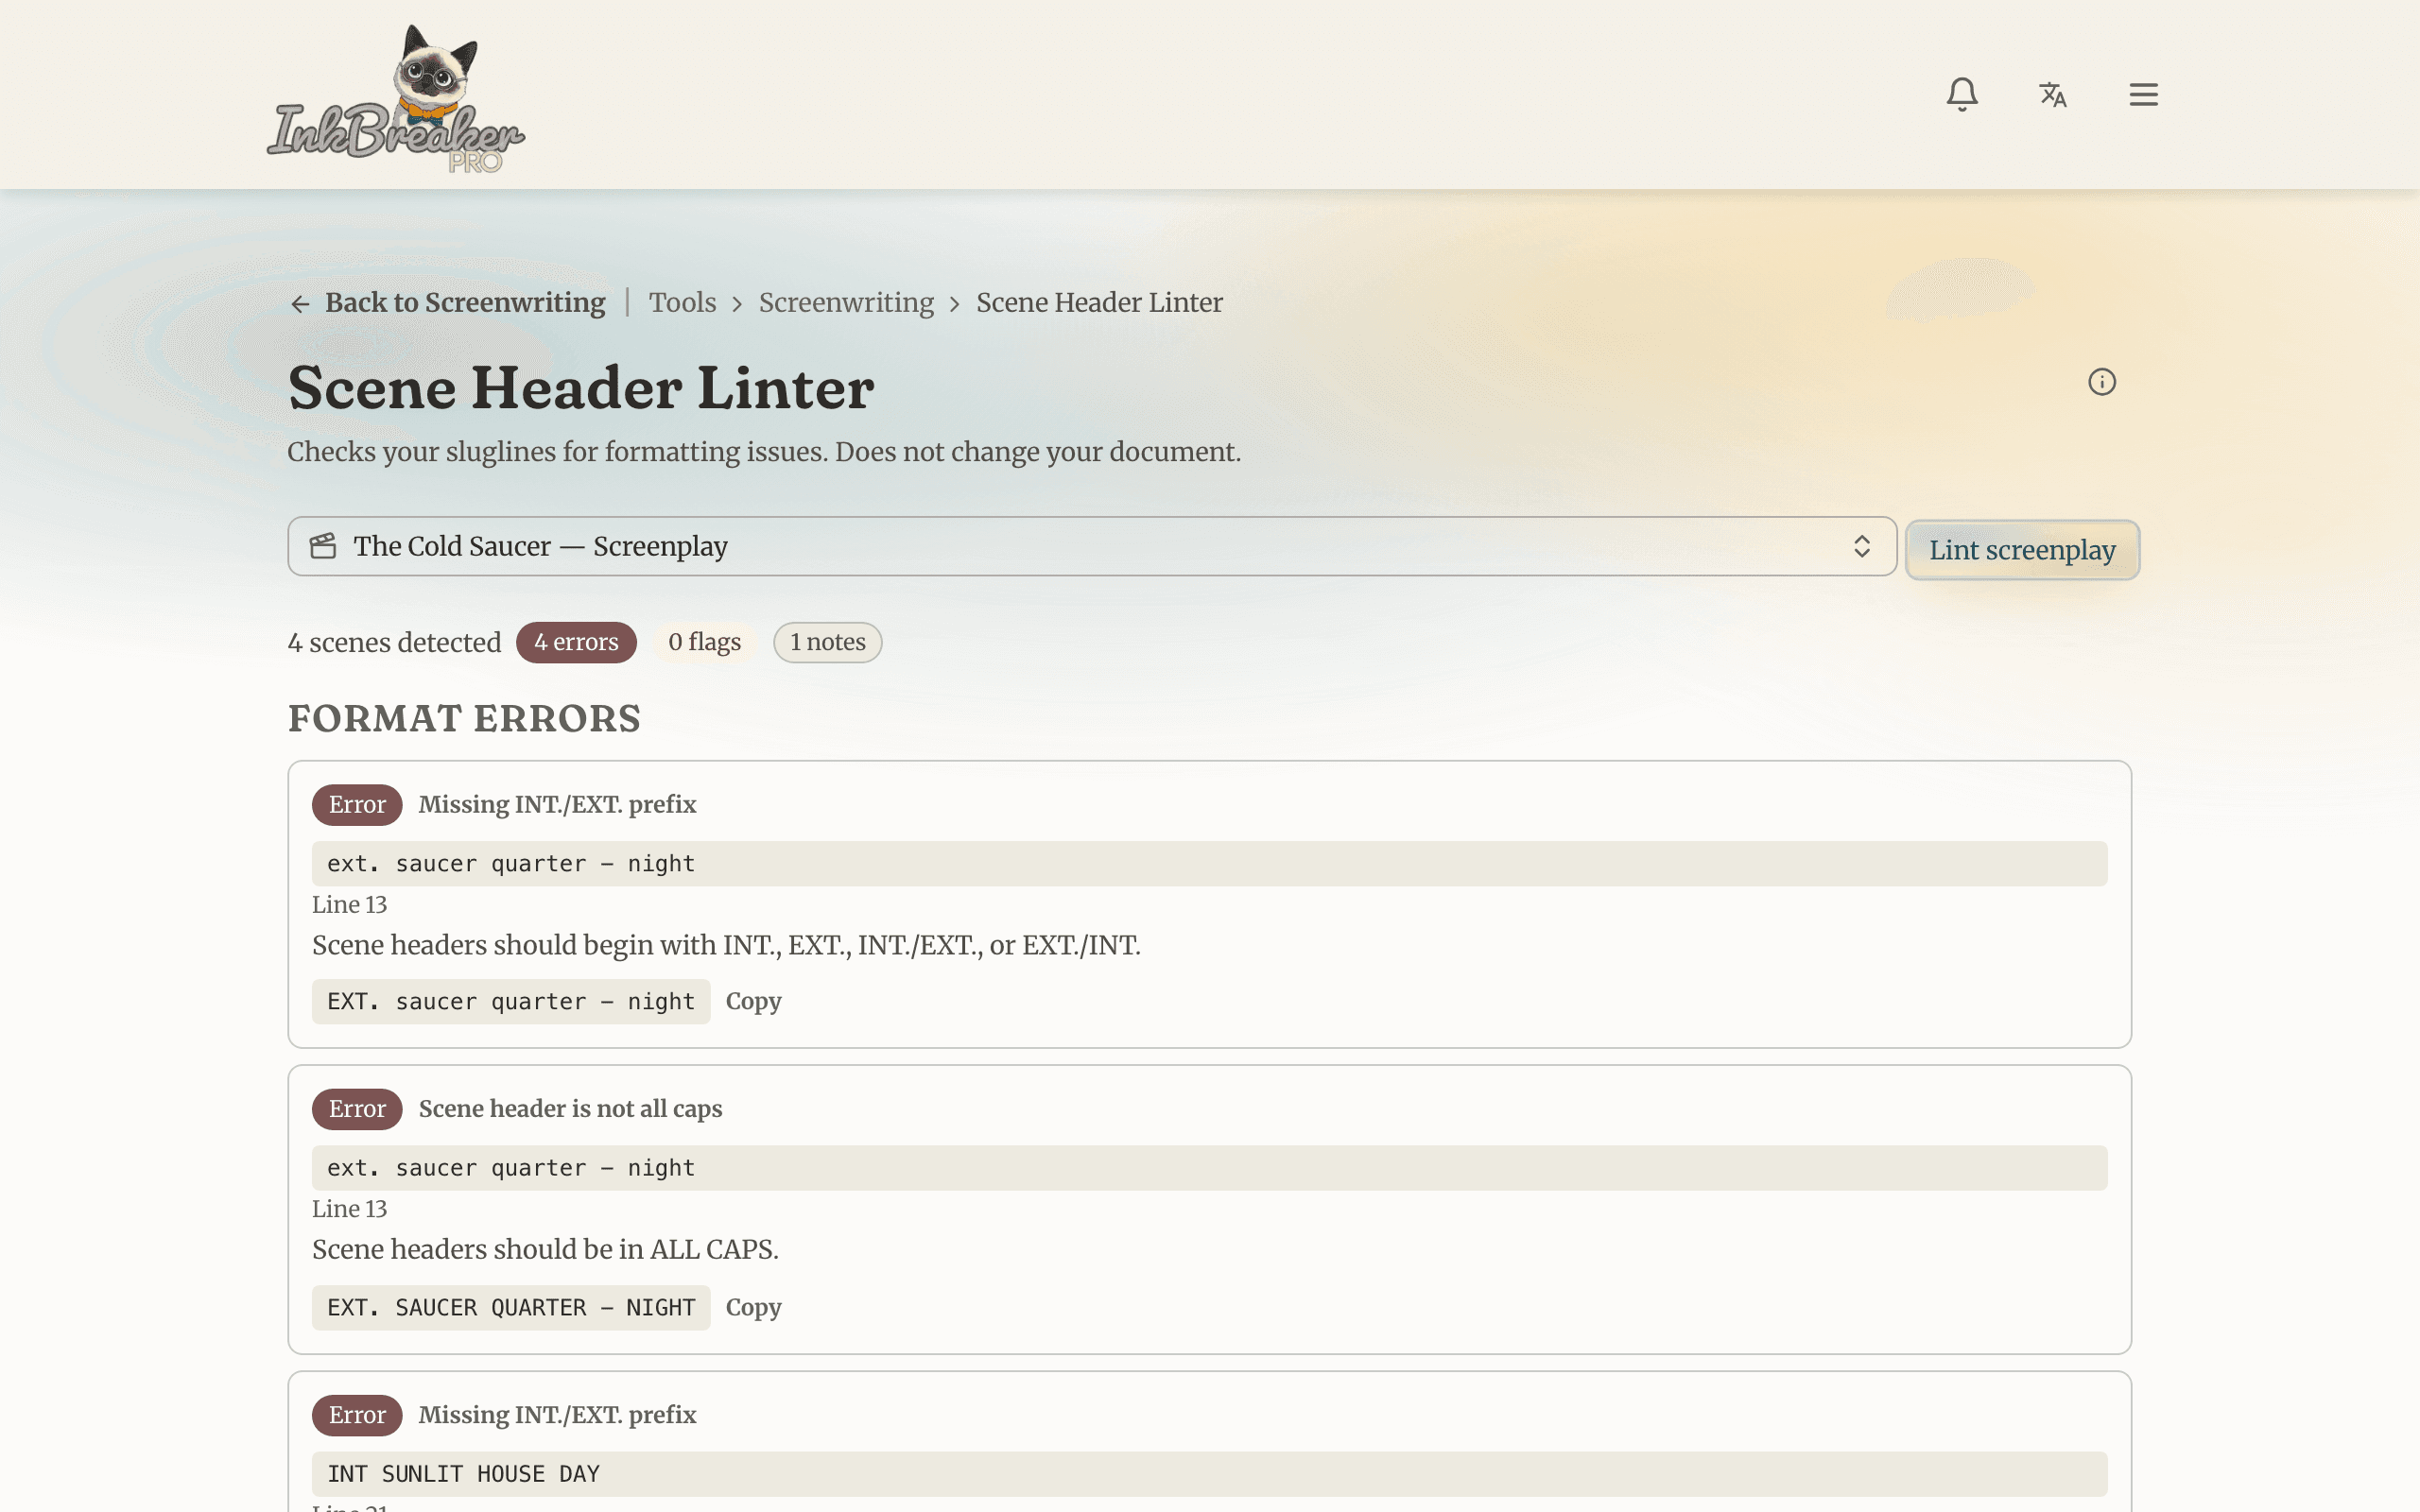Open the hamburger menu
The image size is (2420, 1512).
tap(2143, 95)
